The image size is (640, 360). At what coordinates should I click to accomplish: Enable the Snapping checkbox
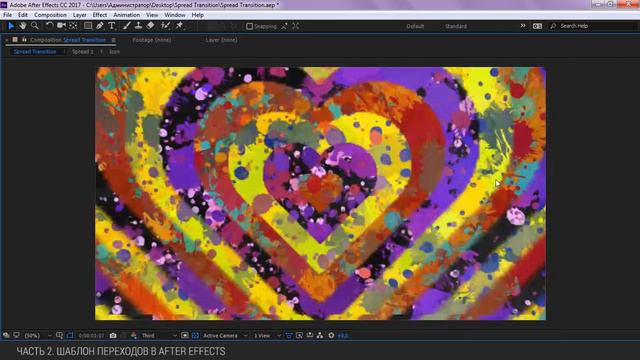249,27
